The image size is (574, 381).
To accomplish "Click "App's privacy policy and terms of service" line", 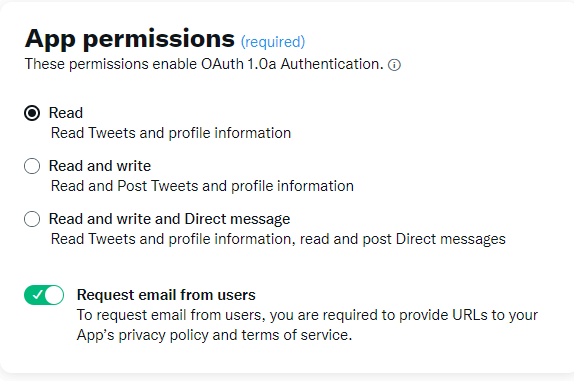I will click(215, 335).
